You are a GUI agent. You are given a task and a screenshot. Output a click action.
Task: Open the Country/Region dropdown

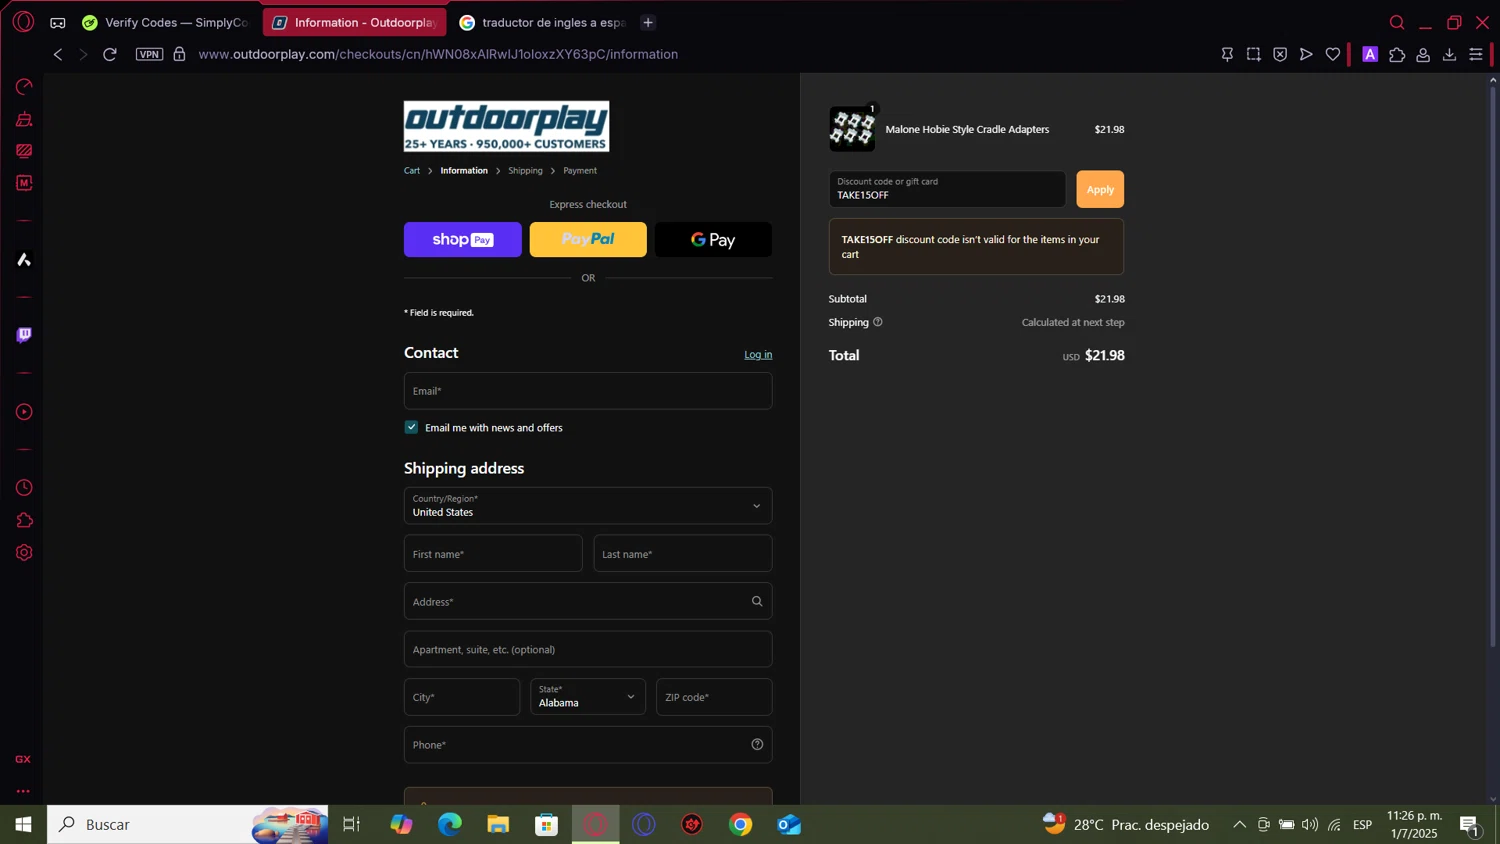(588, 506)
